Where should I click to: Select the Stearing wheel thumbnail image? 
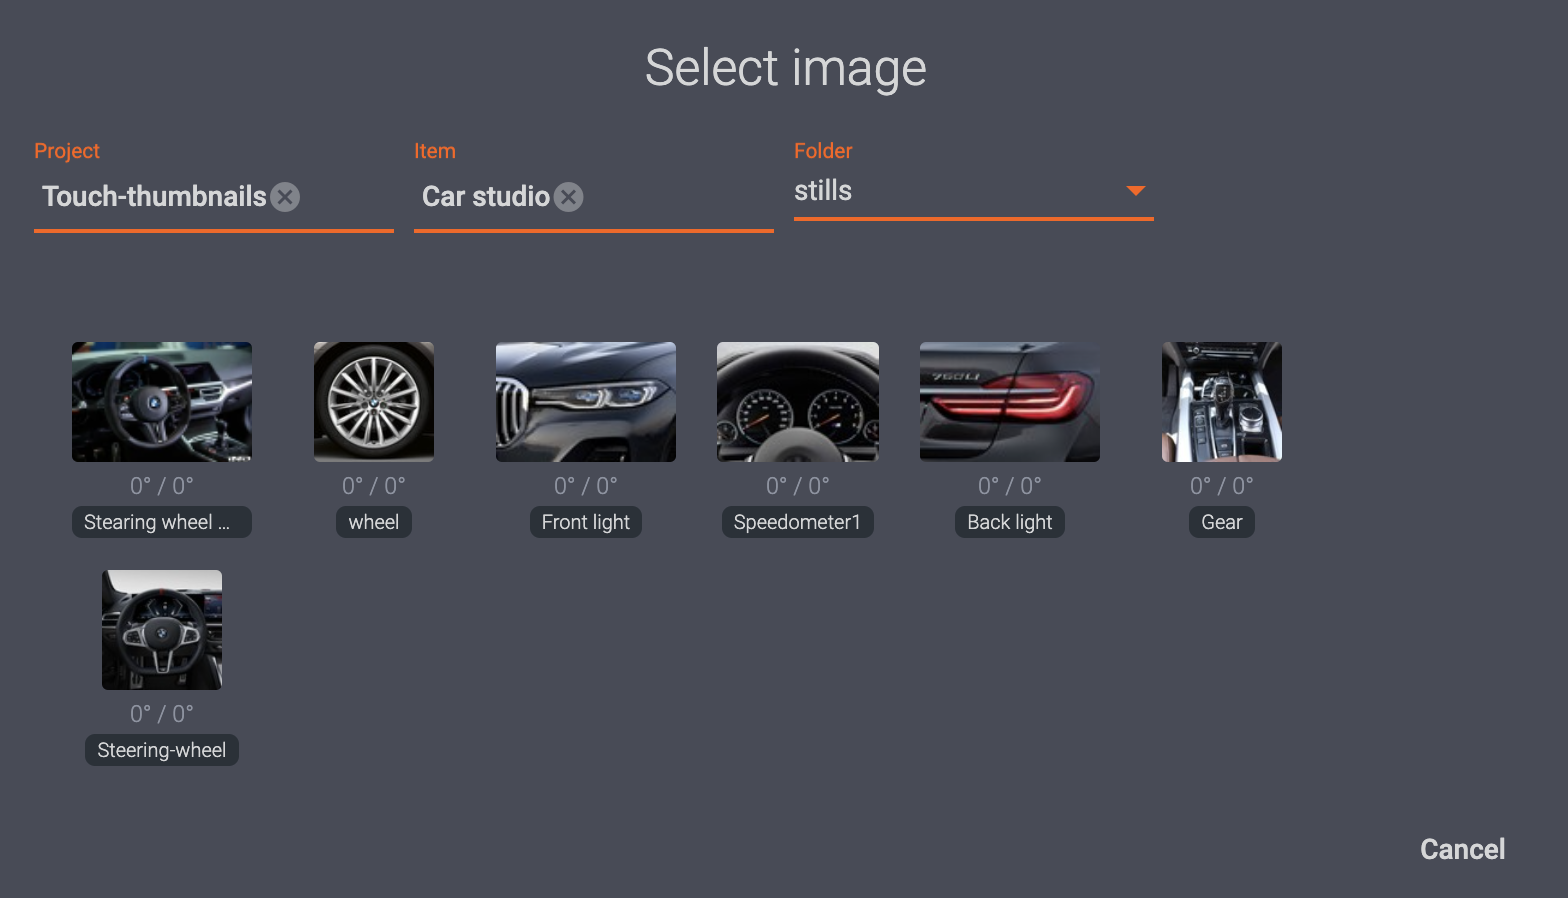tap(162, 402)
